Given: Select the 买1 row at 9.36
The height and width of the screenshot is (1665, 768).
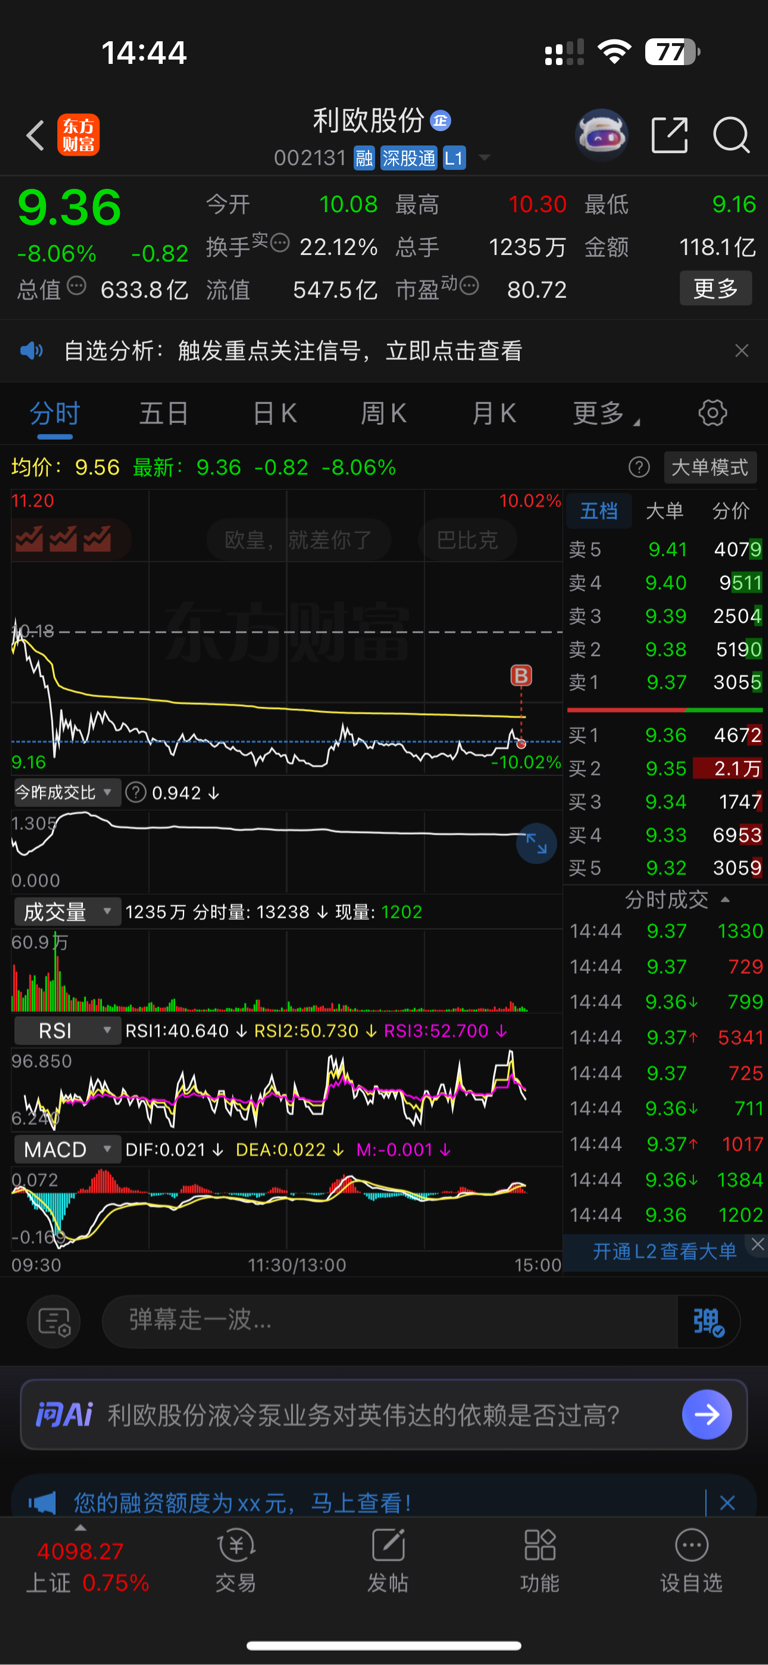Looking at the screenshot, I should point(665,735).
